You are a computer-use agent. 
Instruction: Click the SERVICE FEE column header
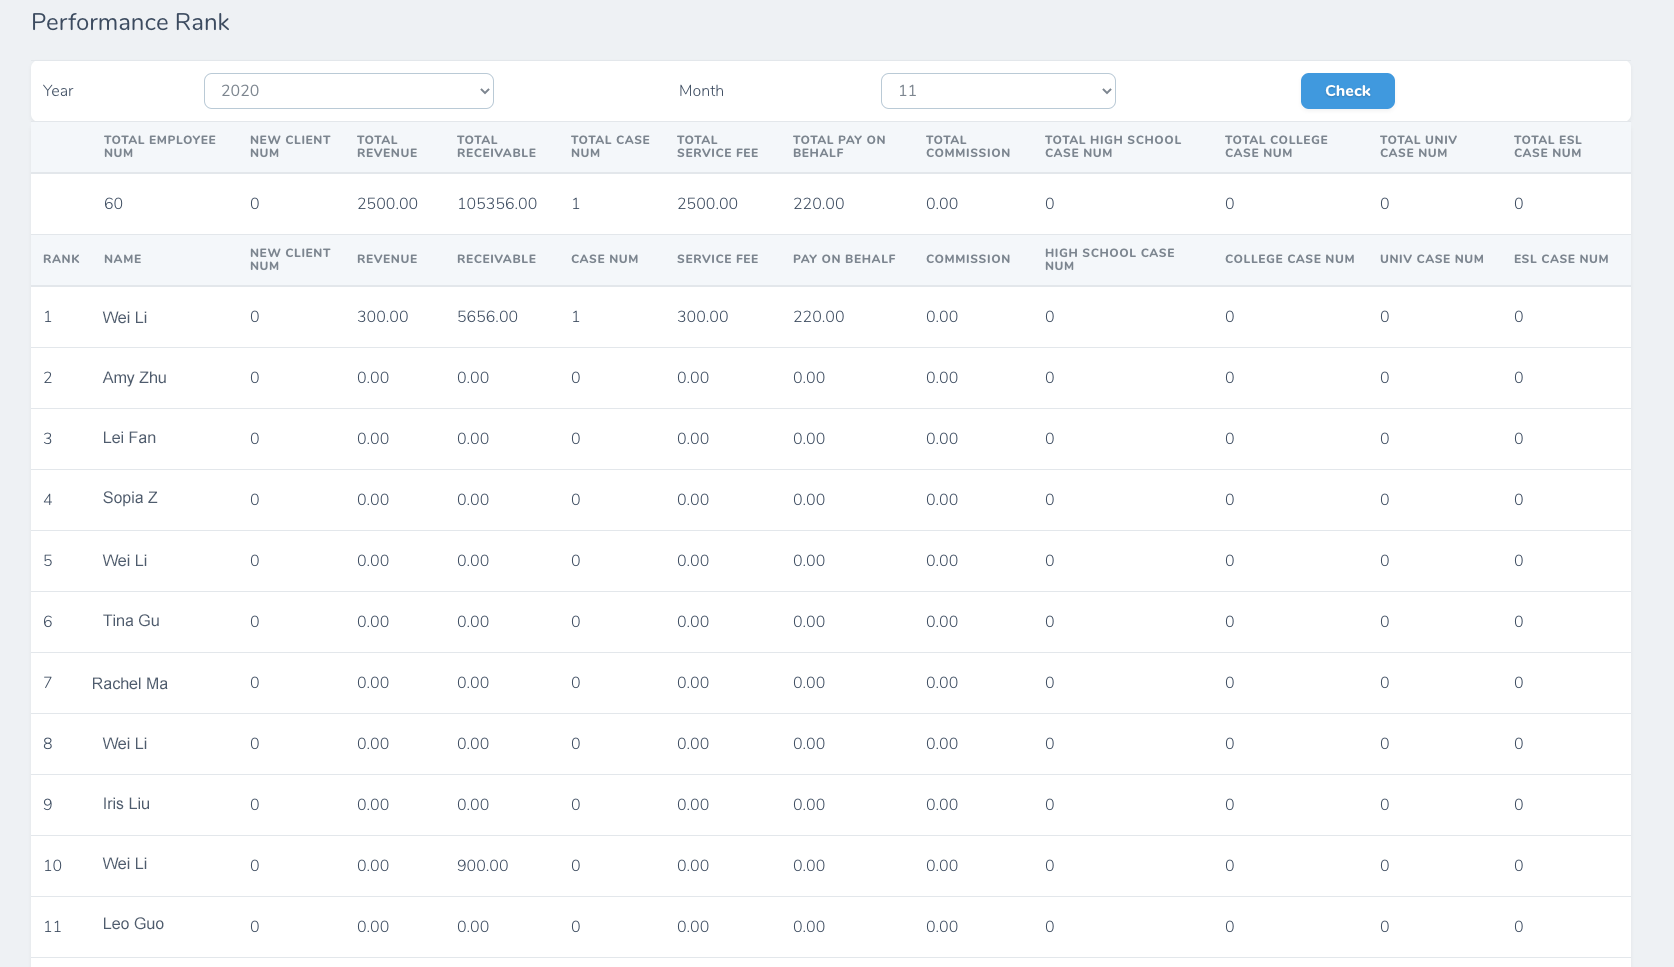(717, 259)
